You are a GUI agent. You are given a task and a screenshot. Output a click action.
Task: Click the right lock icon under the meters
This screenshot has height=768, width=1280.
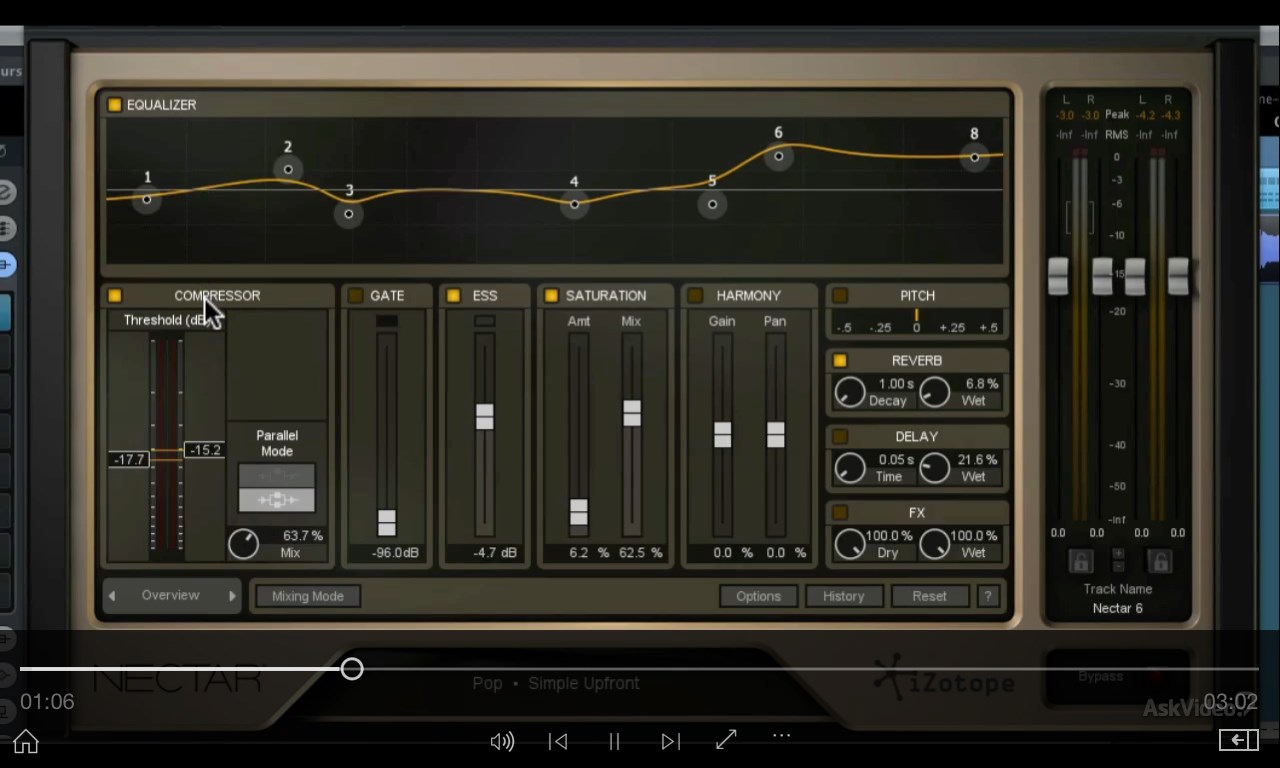click(x=1160, y=561)
